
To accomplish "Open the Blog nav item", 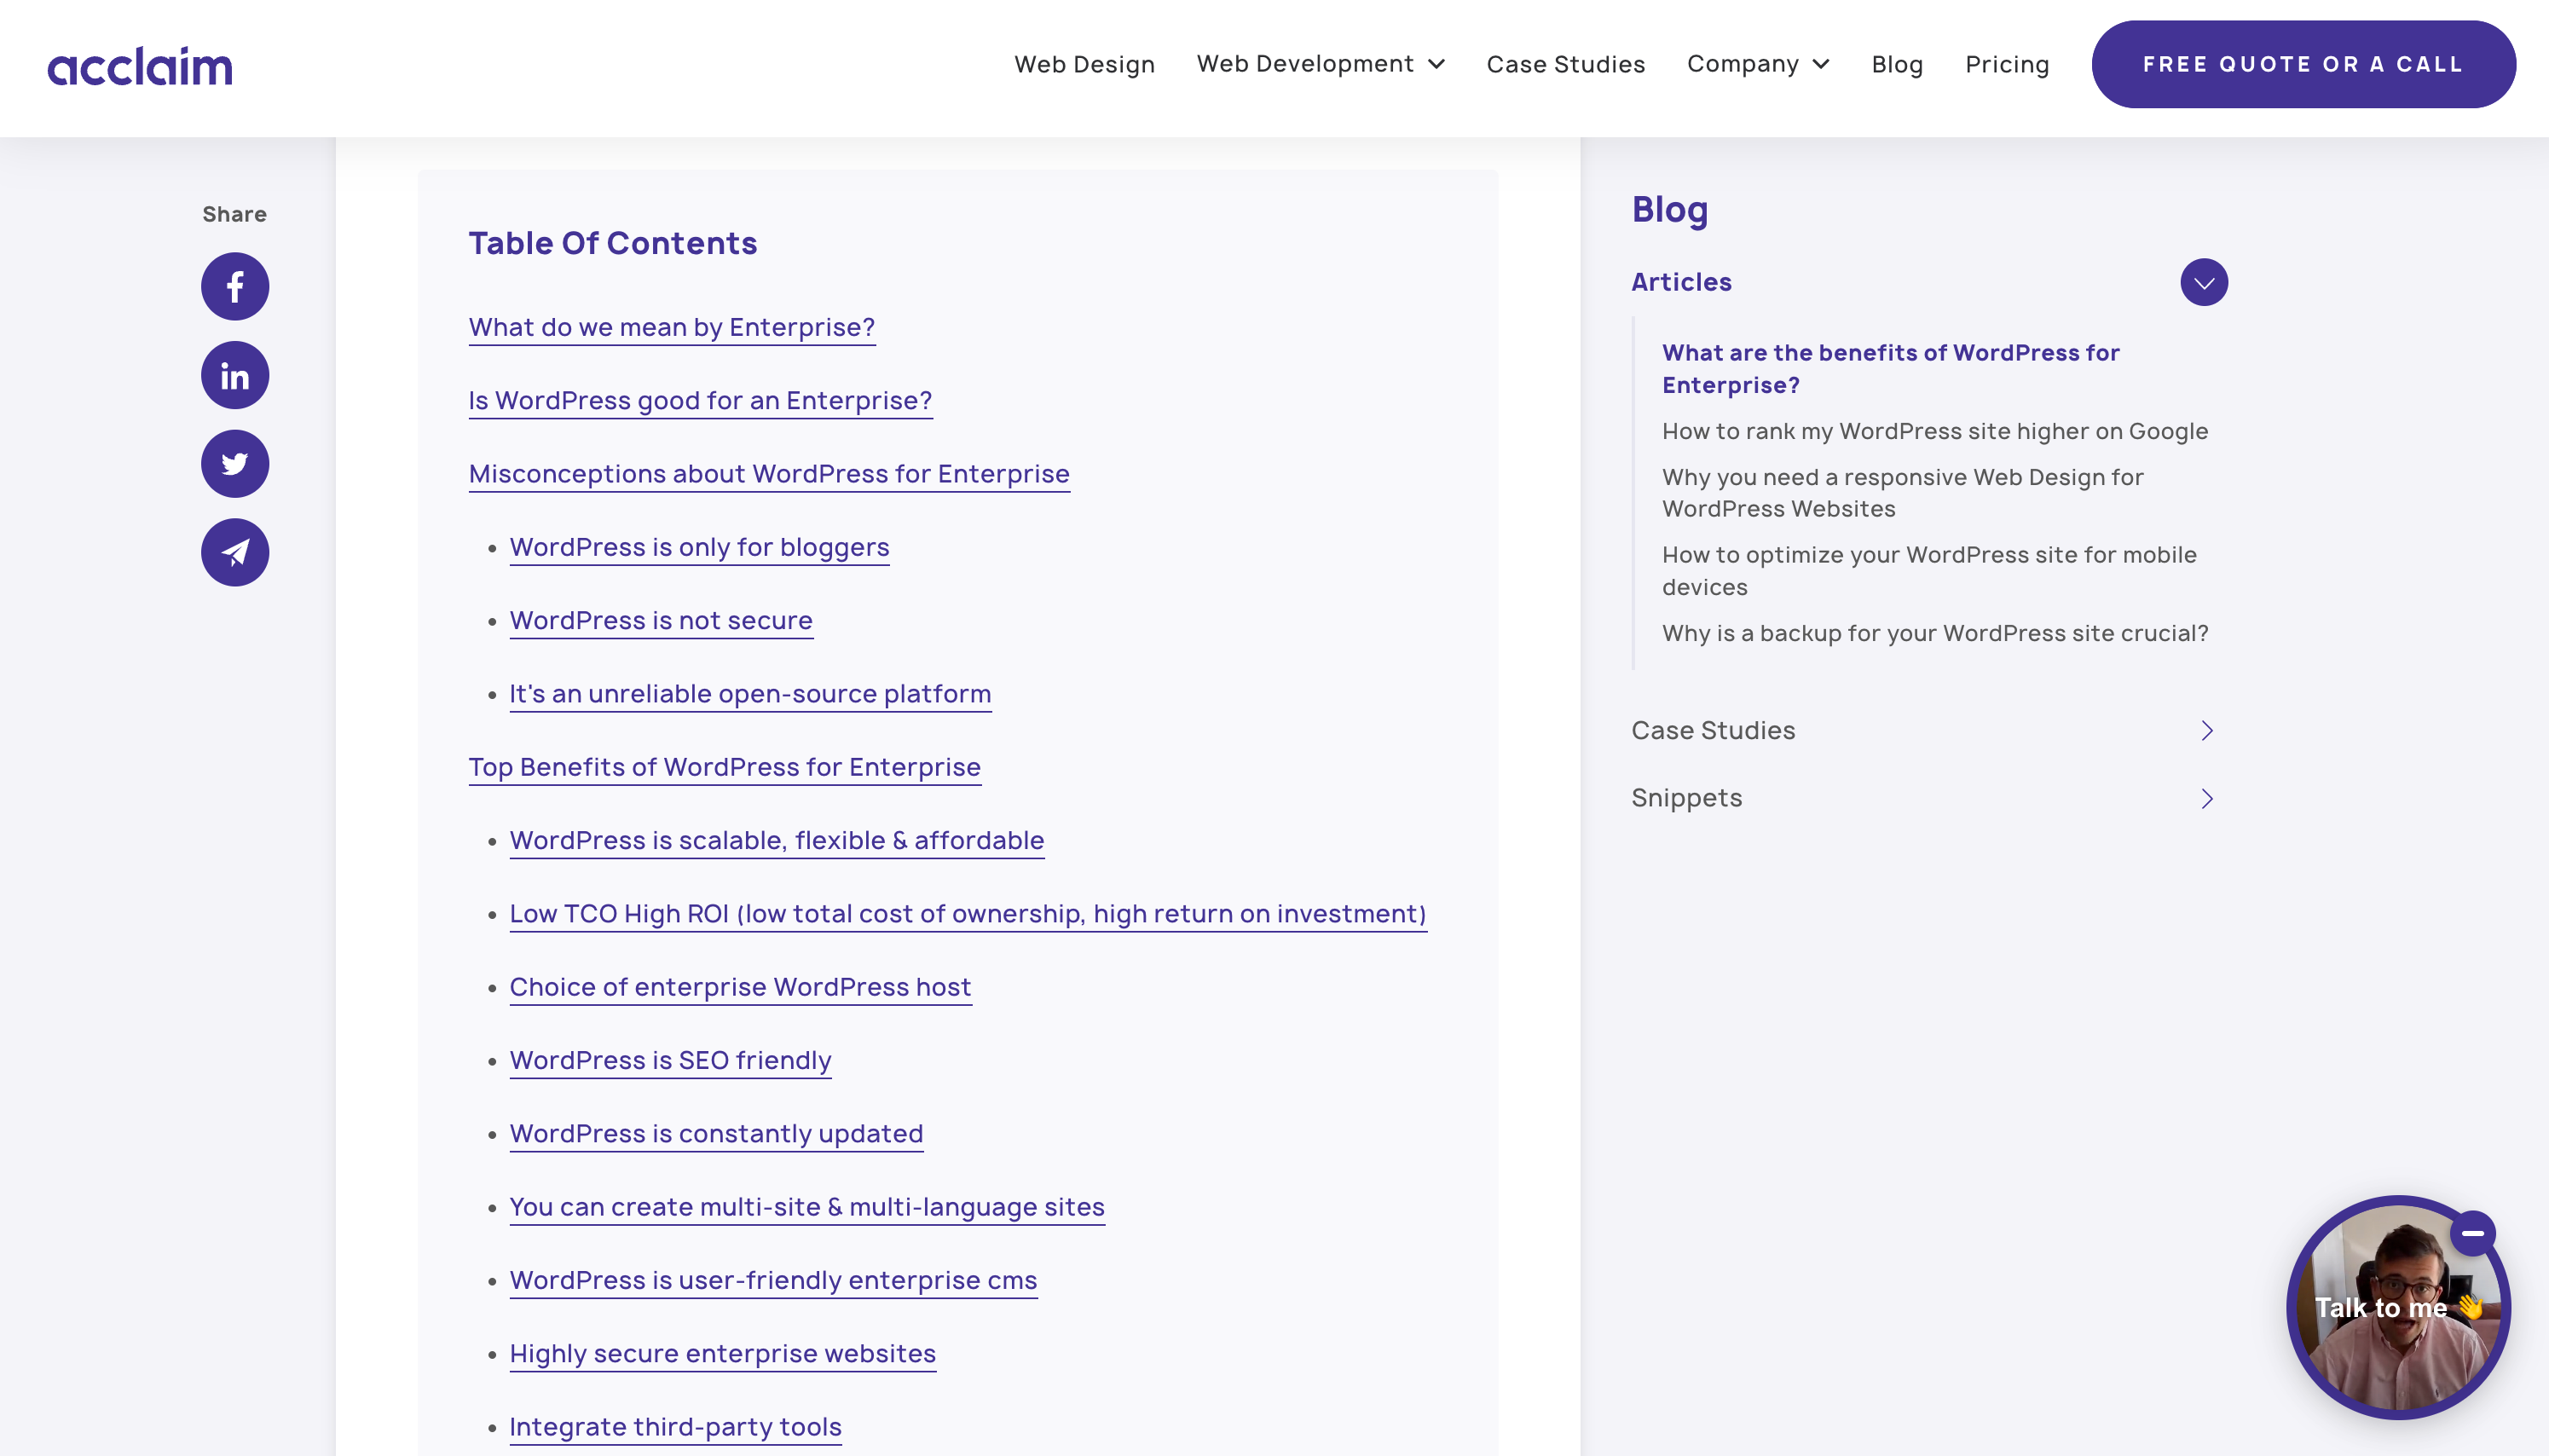I will (1897, 64).
